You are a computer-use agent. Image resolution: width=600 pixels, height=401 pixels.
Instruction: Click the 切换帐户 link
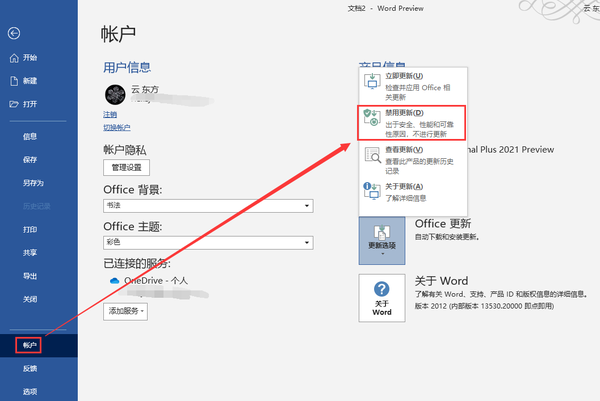(117, 127)
